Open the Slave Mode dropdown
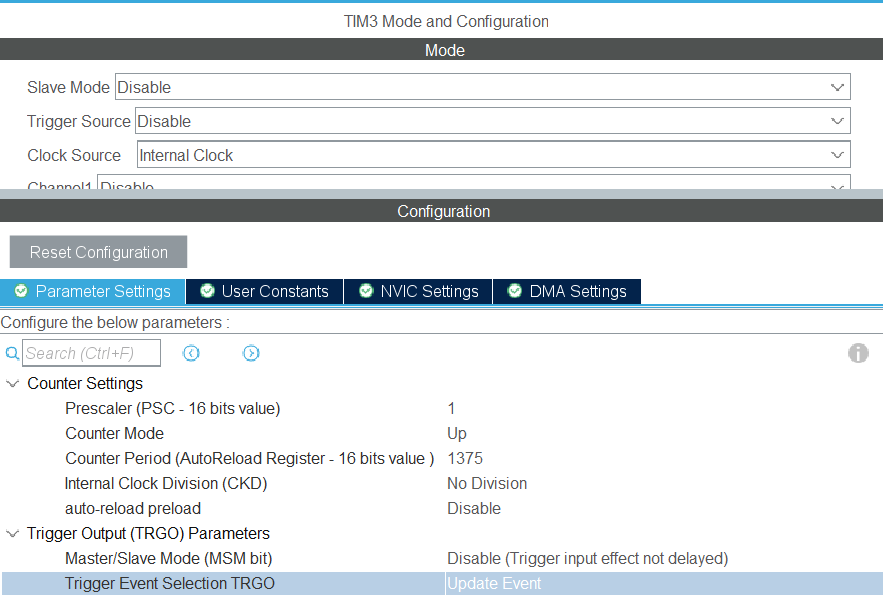The width and height of the screenshot is (883, 615). click(x=483, y=87)
